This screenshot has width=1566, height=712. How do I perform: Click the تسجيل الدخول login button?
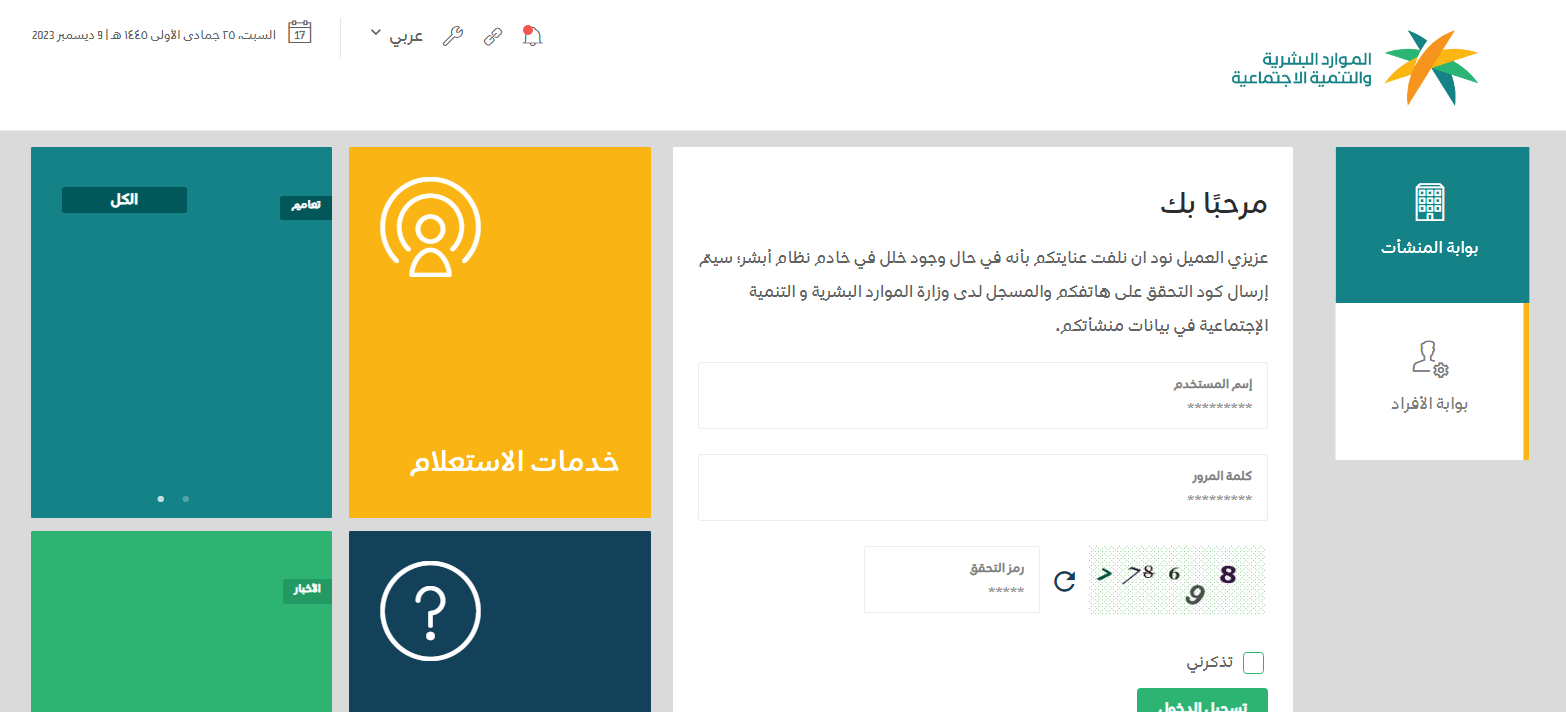pyautogui.click(x=1202, y=700)
